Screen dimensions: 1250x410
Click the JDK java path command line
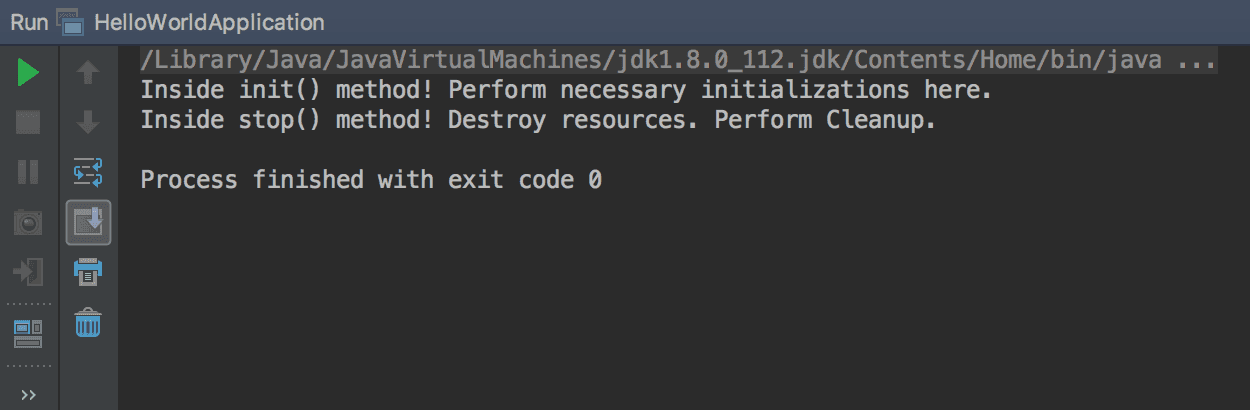tap(650, 61)
